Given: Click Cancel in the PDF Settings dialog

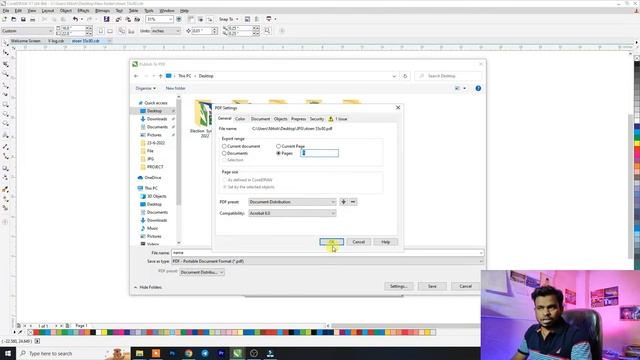Looking at the screenshot, I should pyautogui.click(x=358, y=242).
